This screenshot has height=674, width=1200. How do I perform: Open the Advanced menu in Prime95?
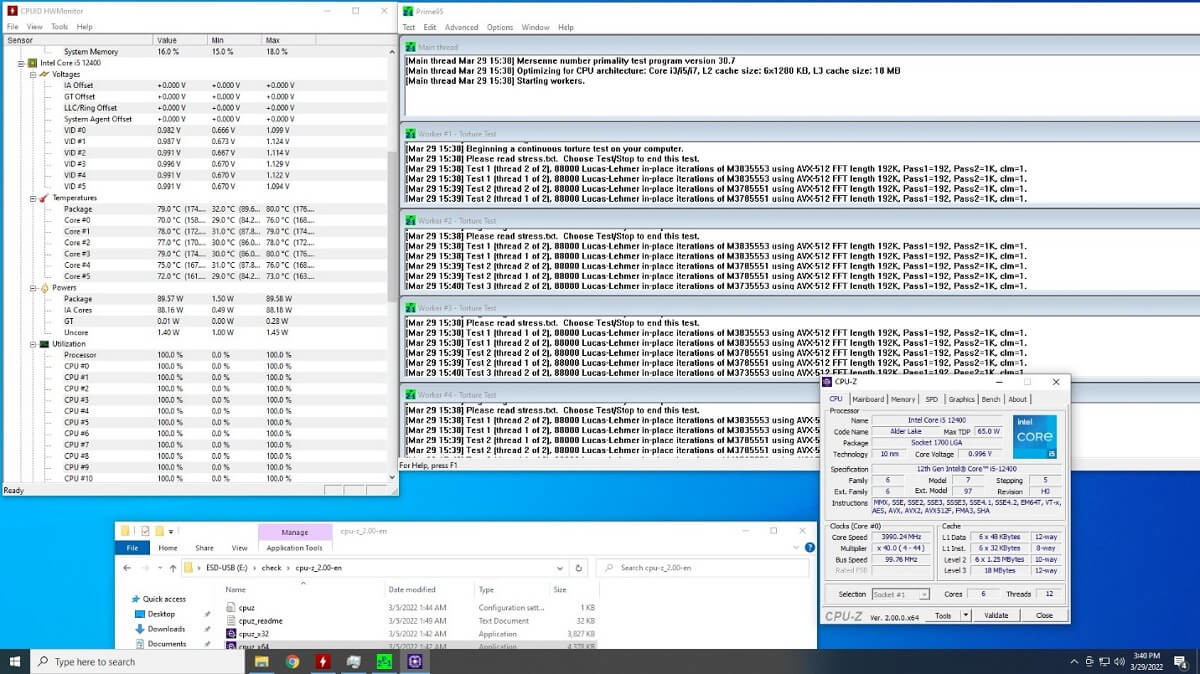(461, 27)
